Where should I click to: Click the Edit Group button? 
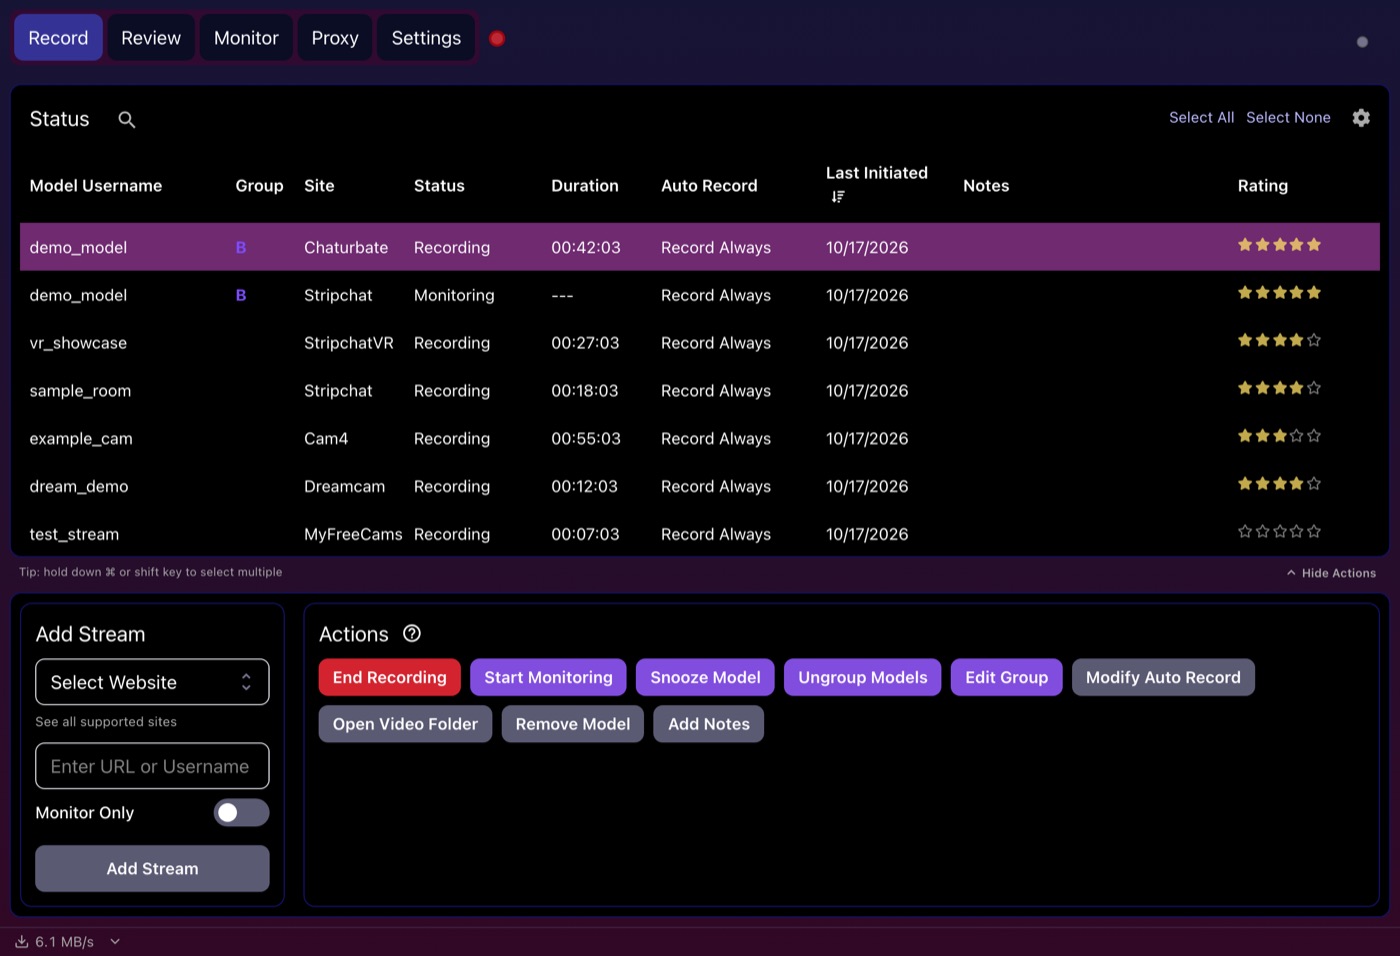click(x=1007, y=677)
